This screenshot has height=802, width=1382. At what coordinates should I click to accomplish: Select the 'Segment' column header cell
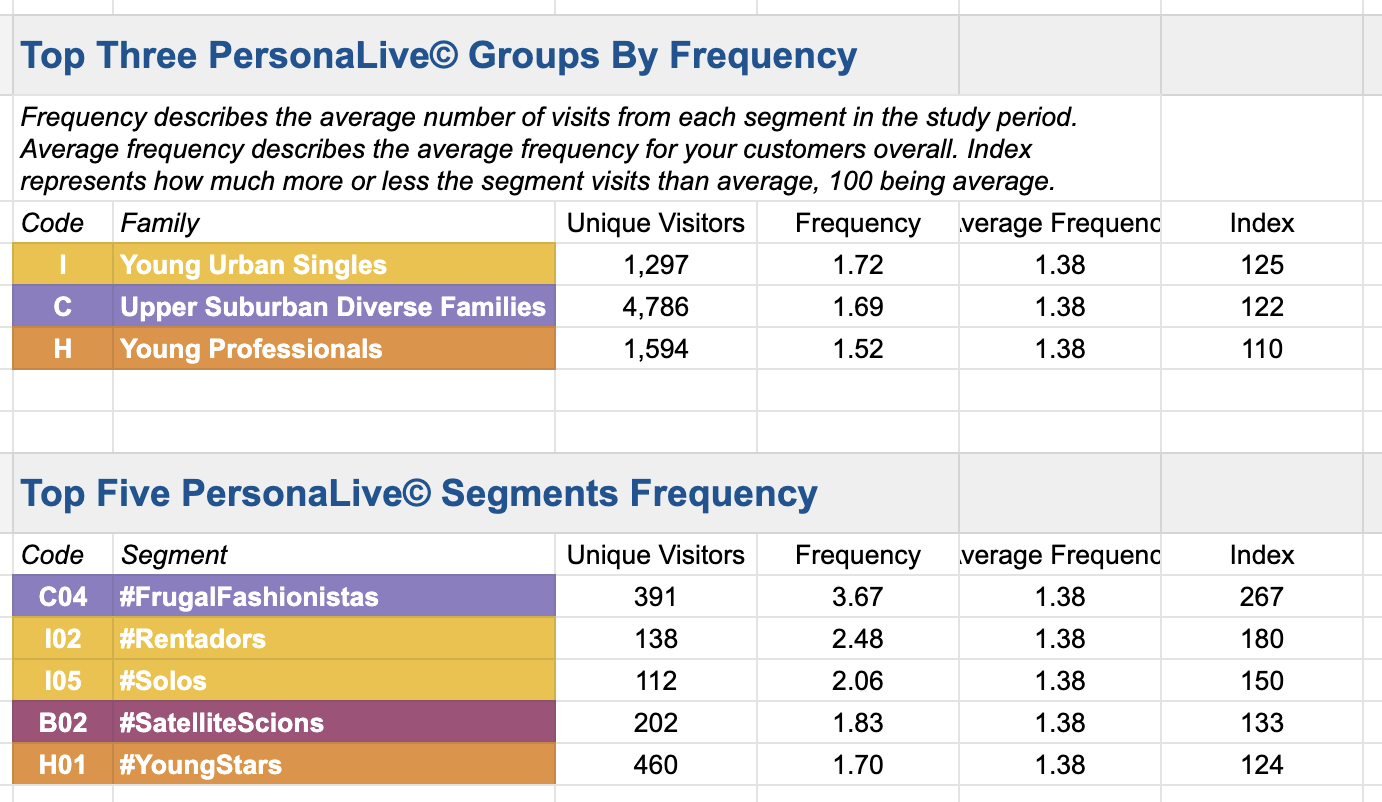point(334,555)
